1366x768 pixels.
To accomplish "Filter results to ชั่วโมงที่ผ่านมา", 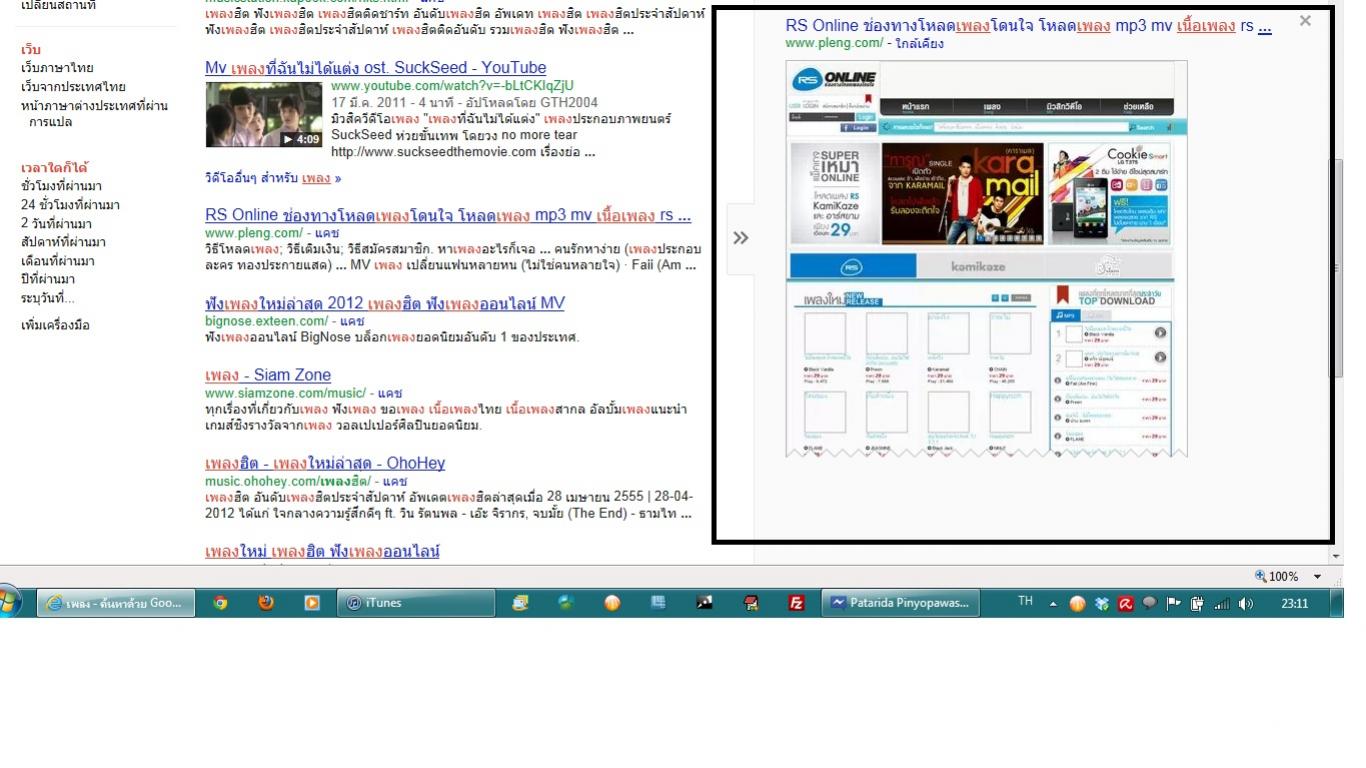I will click(x=61, y=186).
